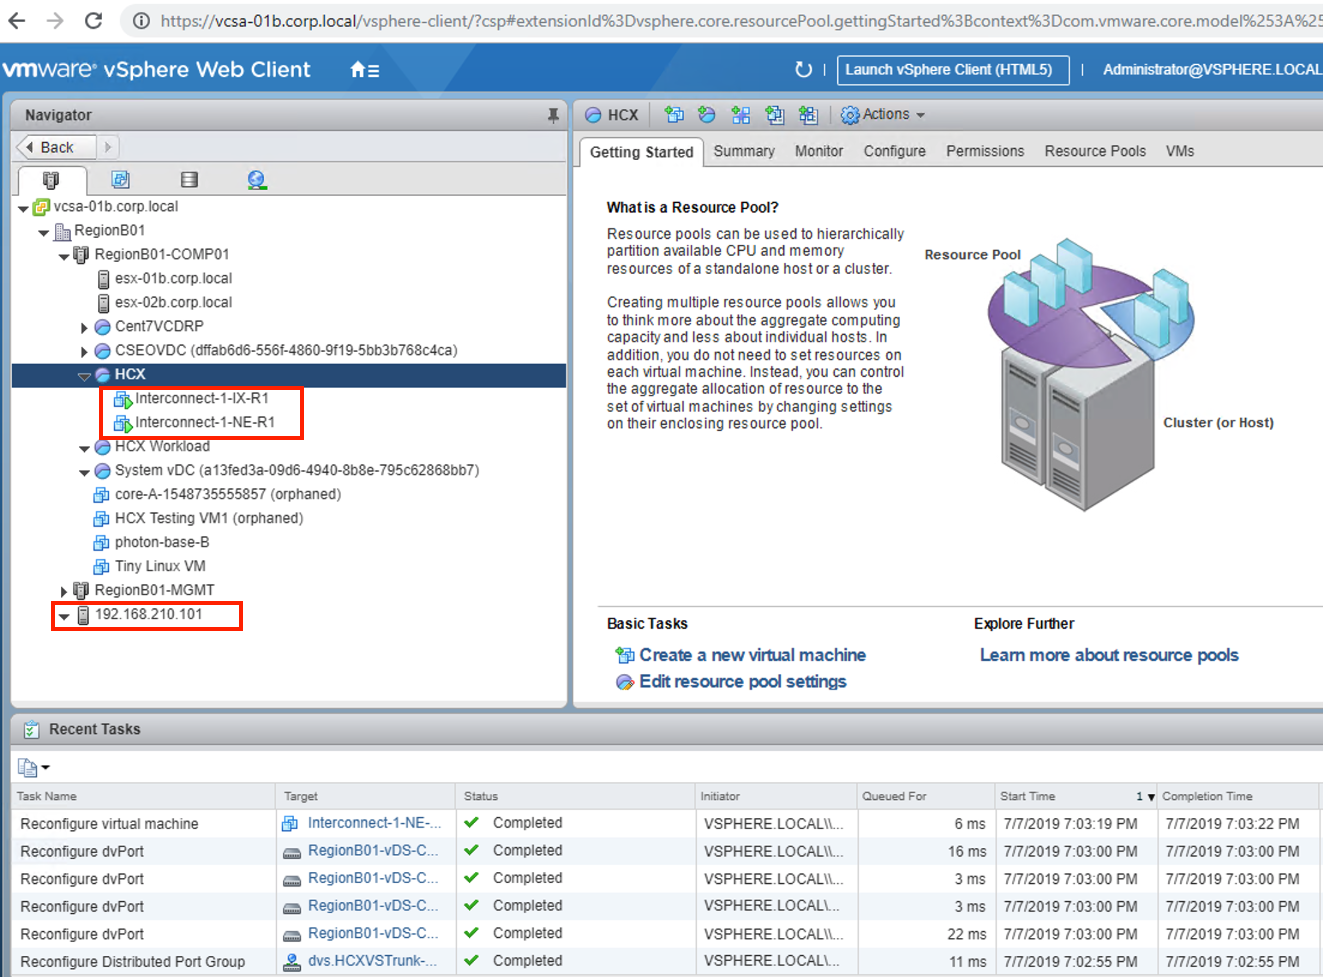The image size is (1323, 977).
Task: Switch to Networking view tab
Action: 257,180
